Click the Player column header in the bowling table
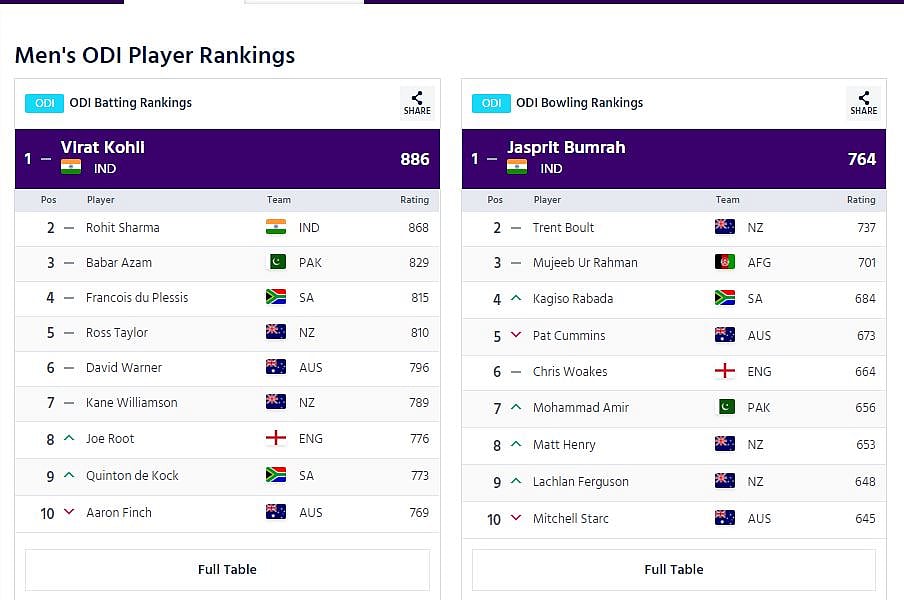Screen dimensions: 904x600 pos(547,200)
